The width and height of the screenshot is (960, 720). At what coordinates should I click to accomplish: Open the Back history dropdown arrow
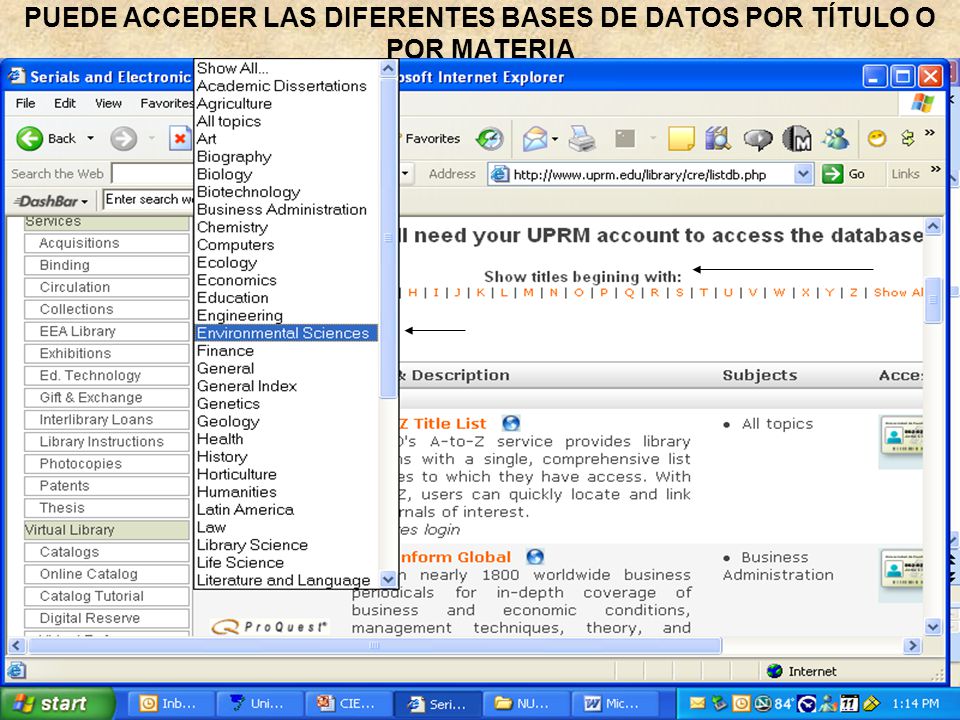coord(91,138)
